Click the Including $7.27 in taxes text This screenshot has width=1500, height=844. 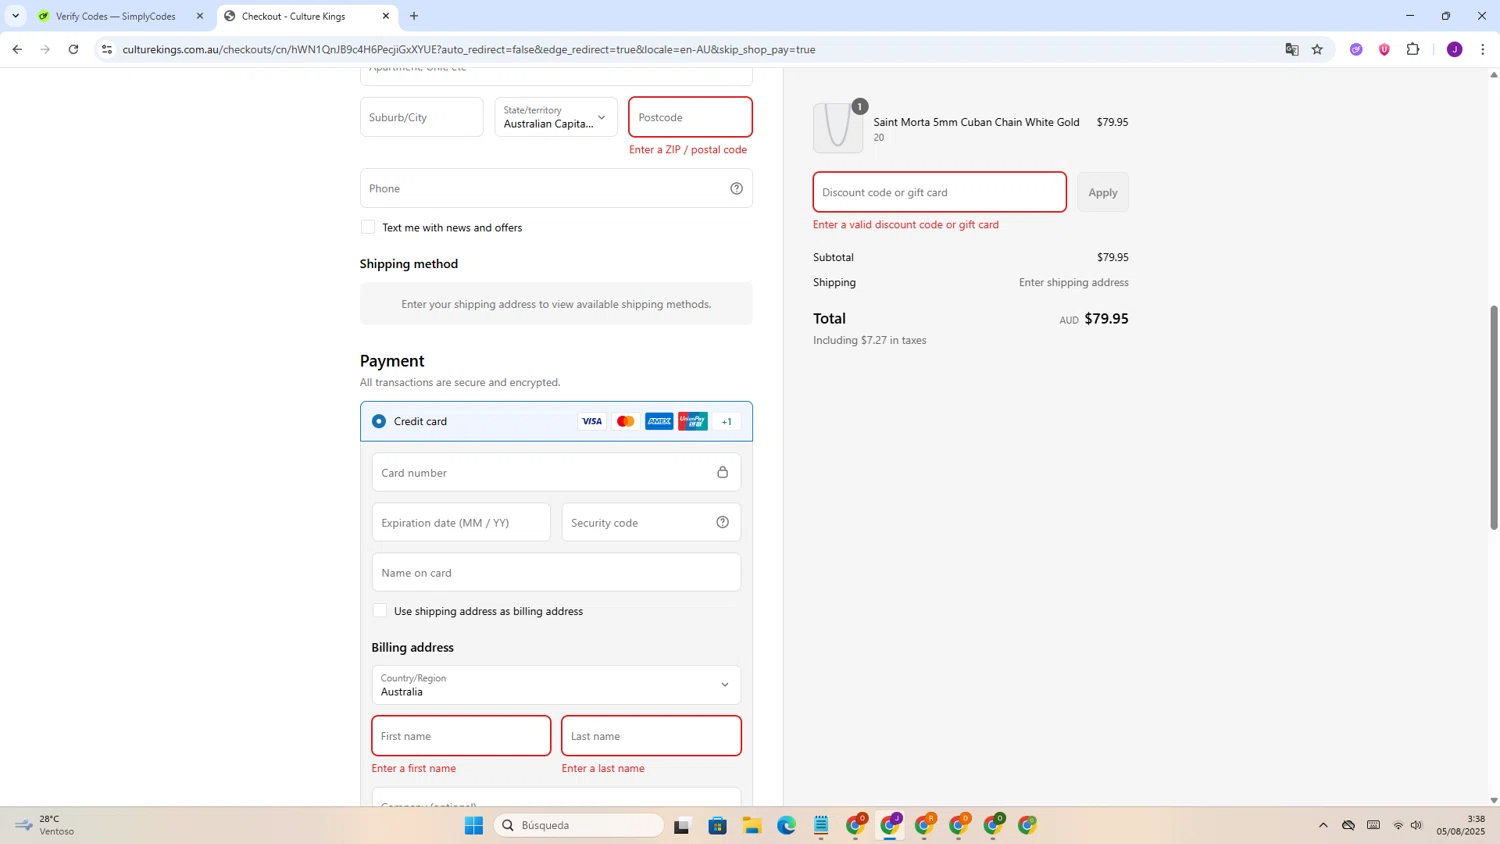870,340
